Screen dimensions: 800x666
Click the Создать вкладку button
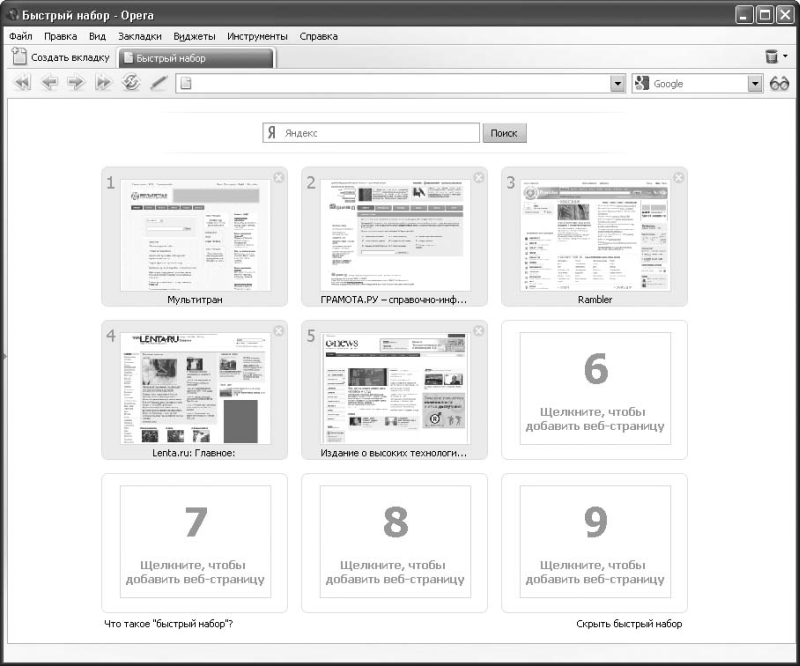(61, 58)
